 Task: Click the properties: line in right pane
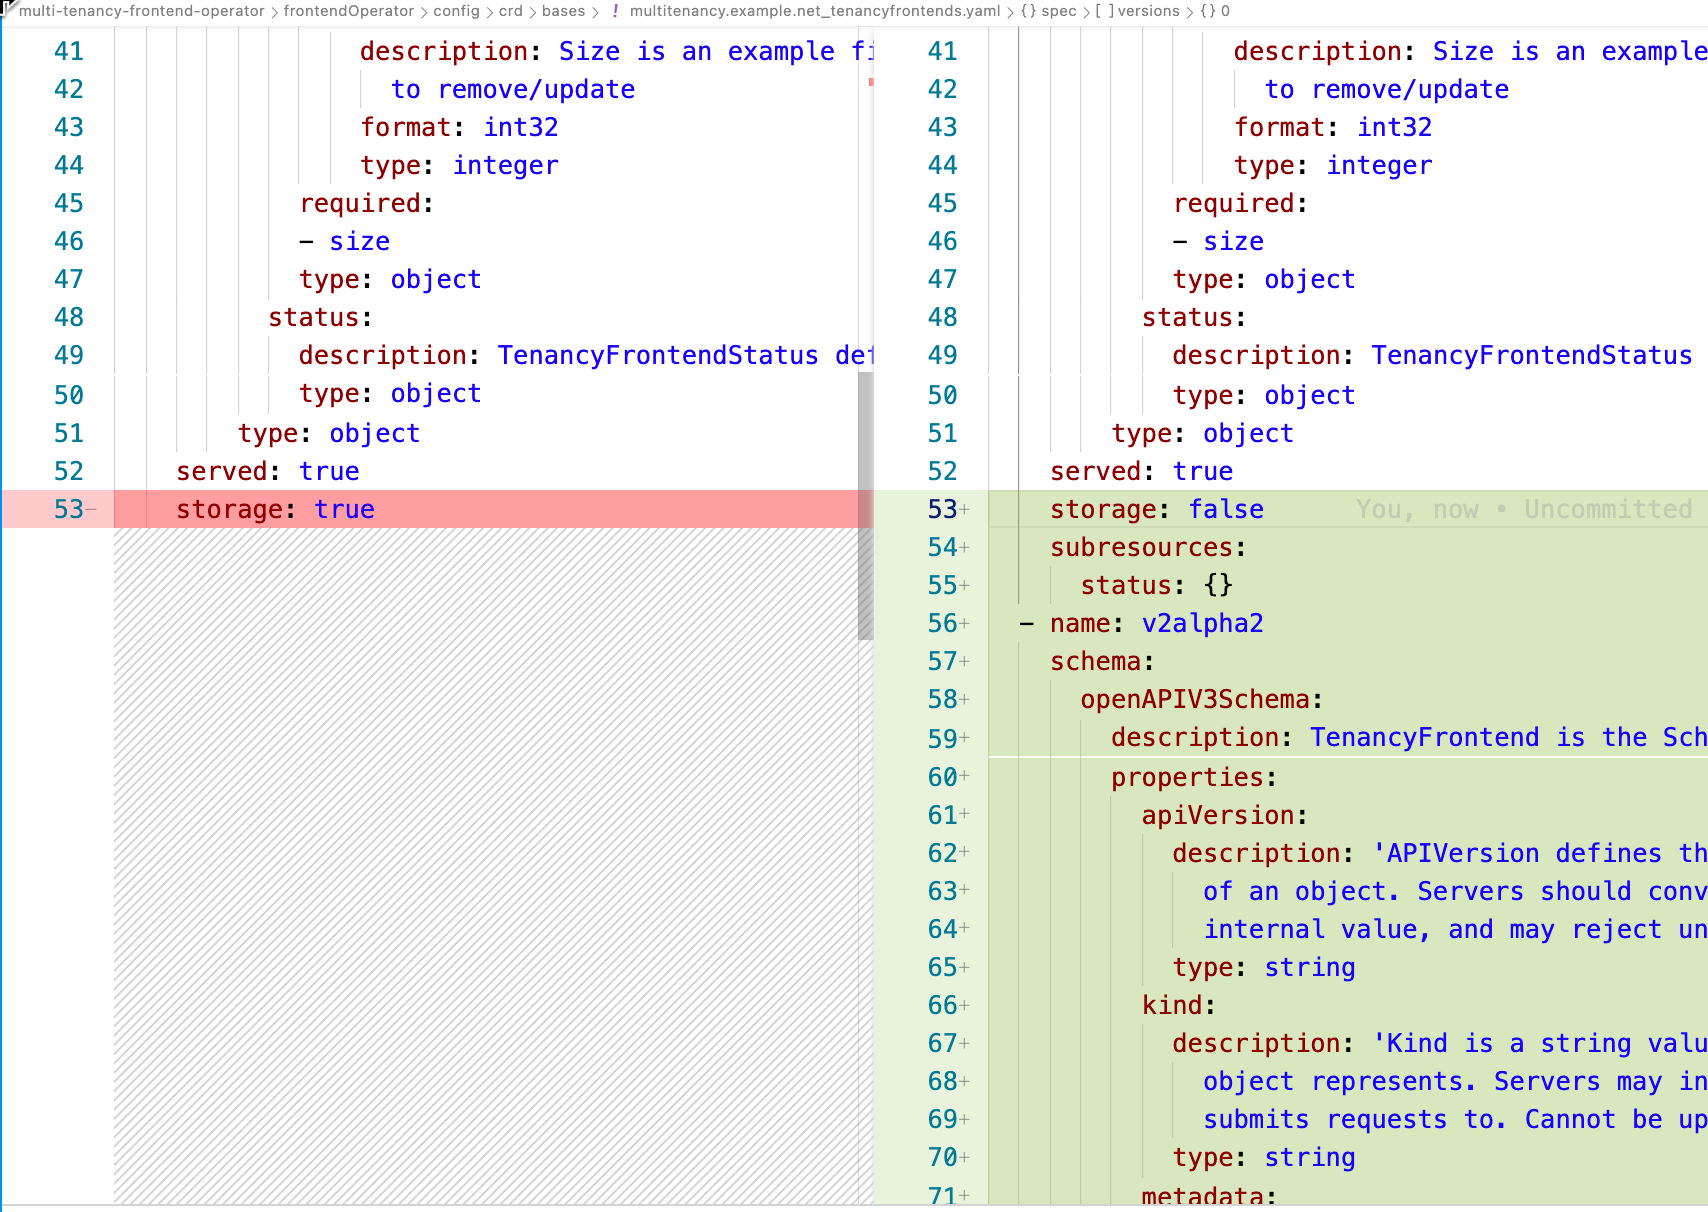pyautogui.click(x=1194, y=777)
